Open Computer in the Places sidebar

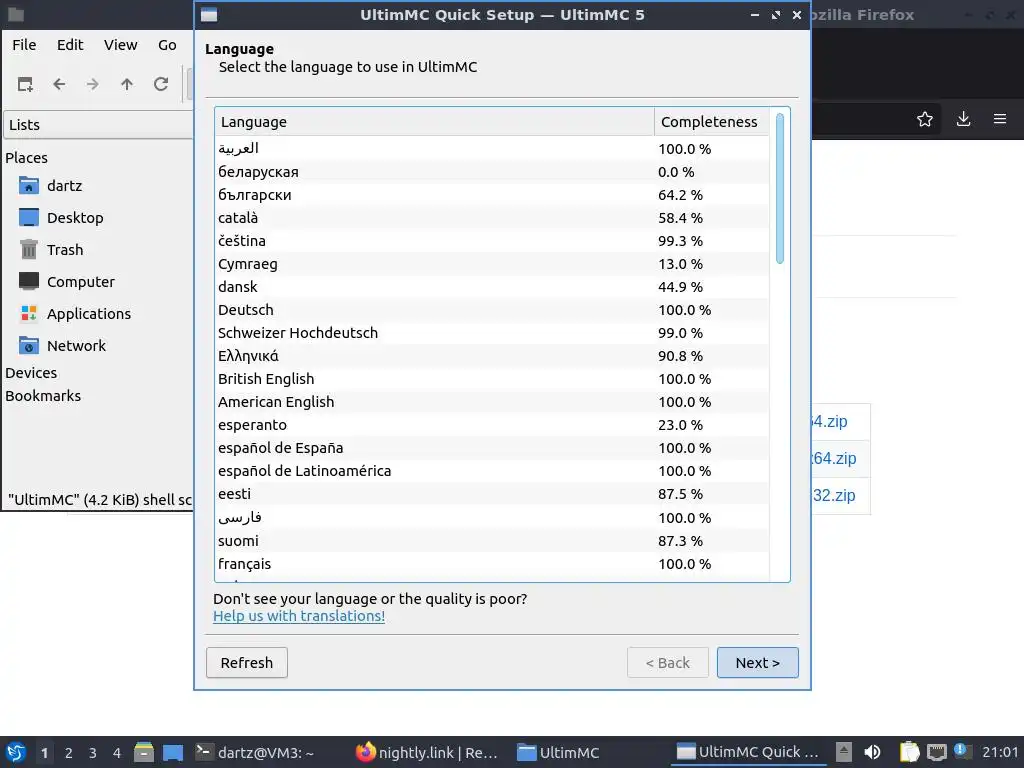(x=67, y=281)
